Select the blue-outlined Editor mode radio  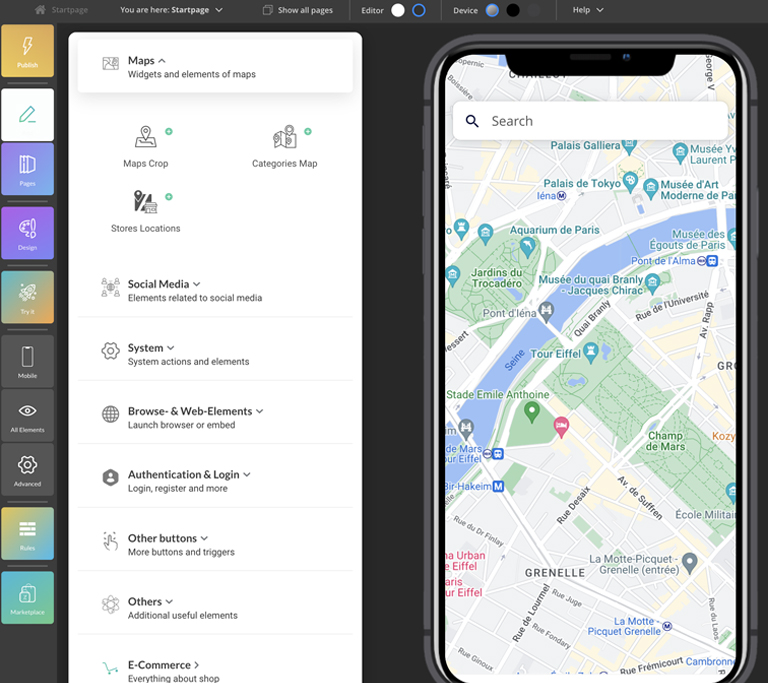(419, 10)
